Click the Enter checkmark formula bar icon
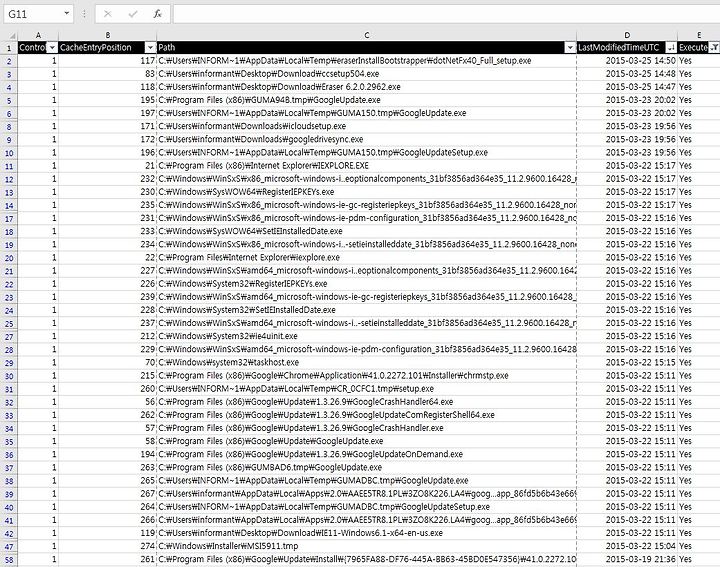 click(133, 14)
